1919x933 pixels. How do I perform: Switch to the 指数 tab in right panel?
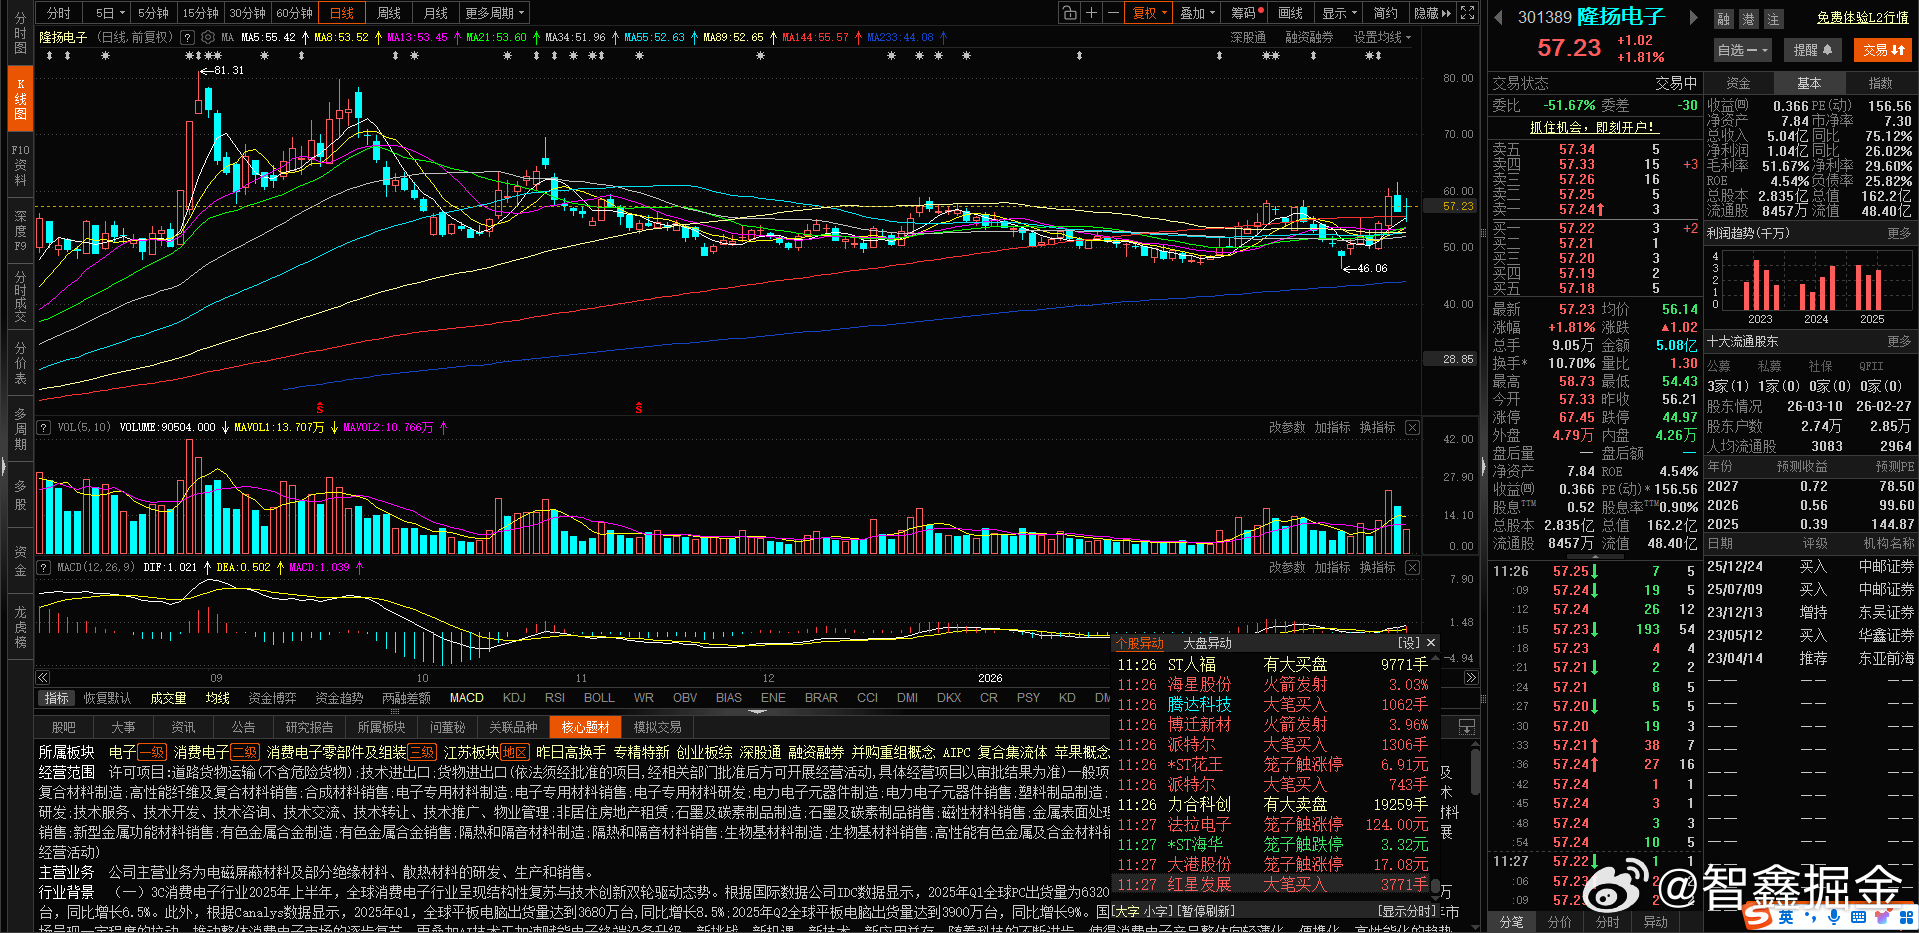1880,83
